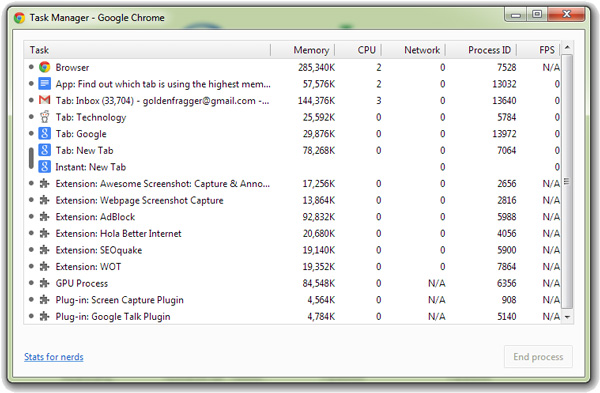Select 'Extension: SEOquake' row text
This screenshot has height=393, width=600.
99,250
